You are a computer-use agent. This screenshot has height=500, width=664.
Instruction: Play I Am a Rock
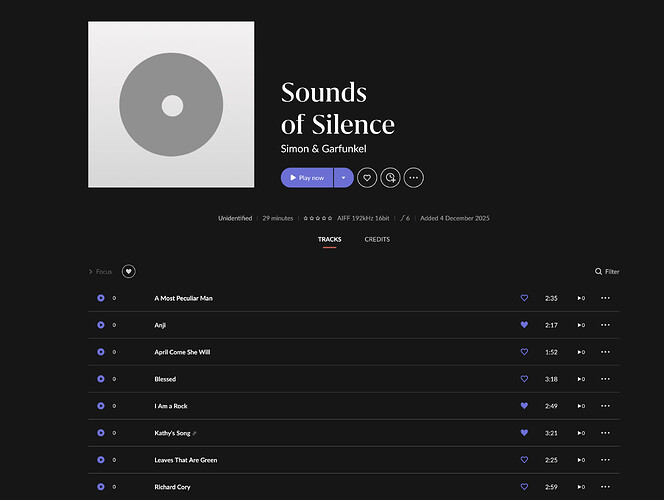[101, 406]
